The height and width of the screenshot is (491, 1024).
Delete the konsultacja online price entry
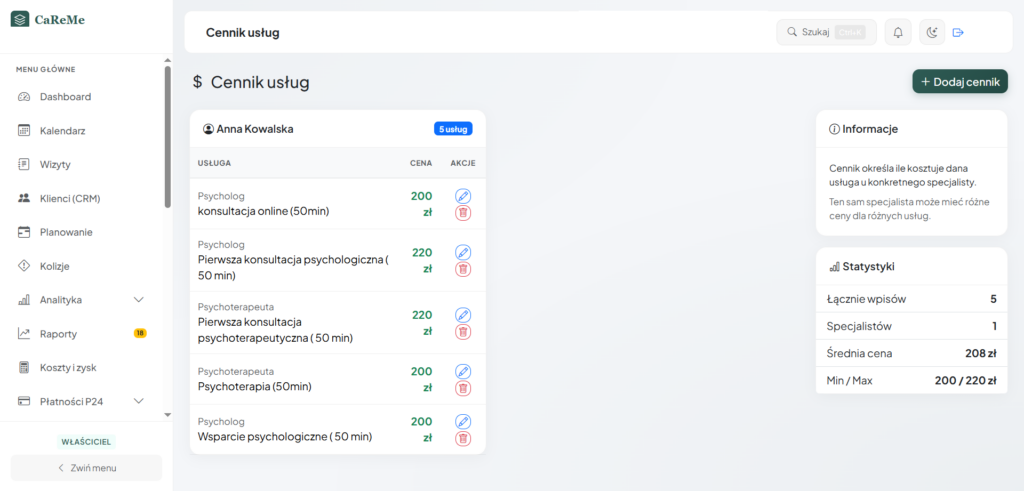coord(463,212)
